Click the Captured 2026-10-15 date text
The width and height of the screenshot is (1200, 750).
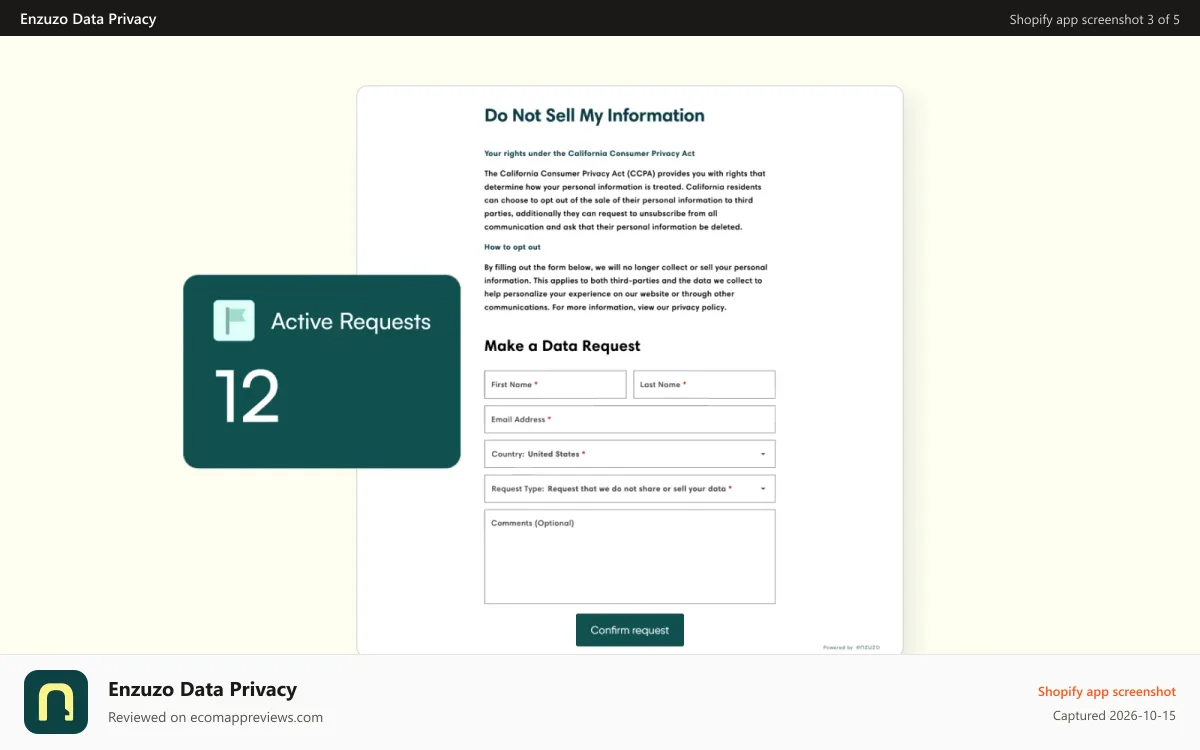[1114, 716]
